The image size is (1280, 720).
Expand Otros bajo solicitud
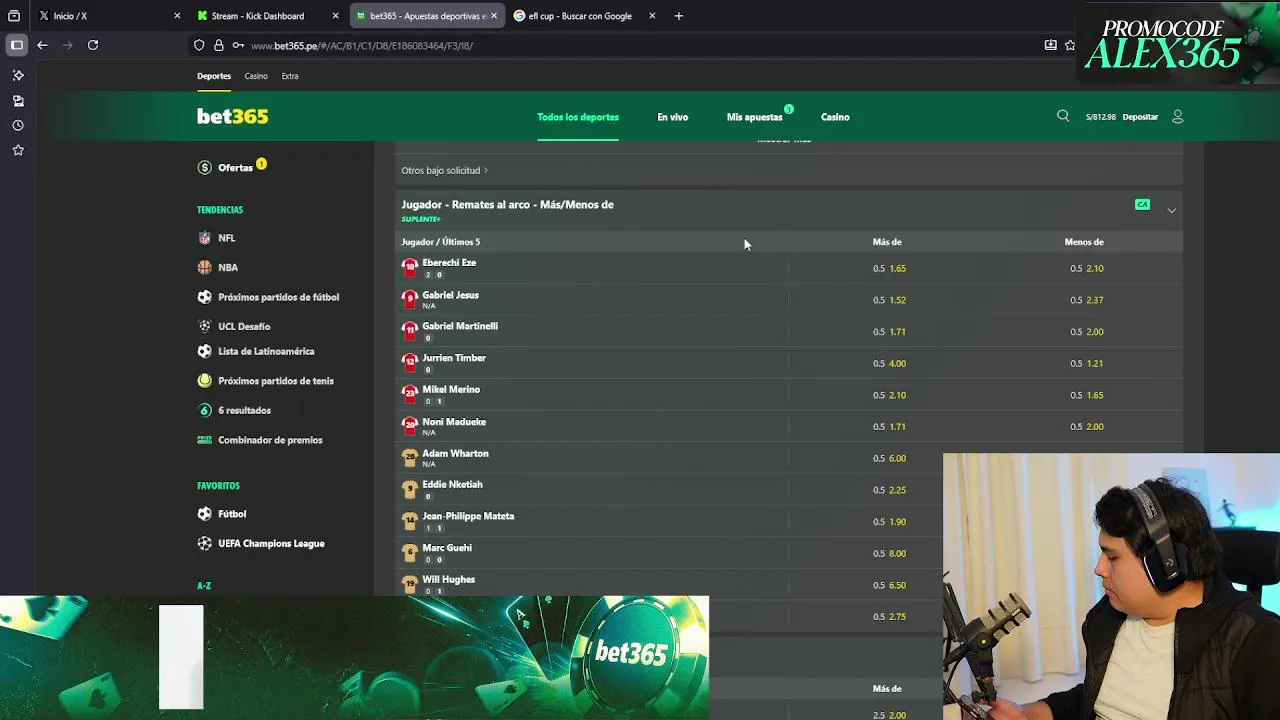(444, 170)
